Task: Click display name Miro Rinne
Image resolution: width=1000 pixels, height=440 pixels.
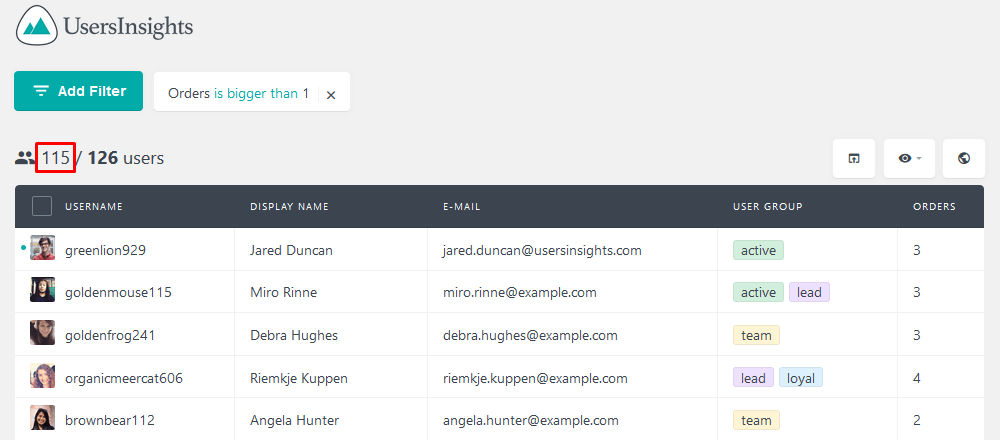Action: coord(283,293)
